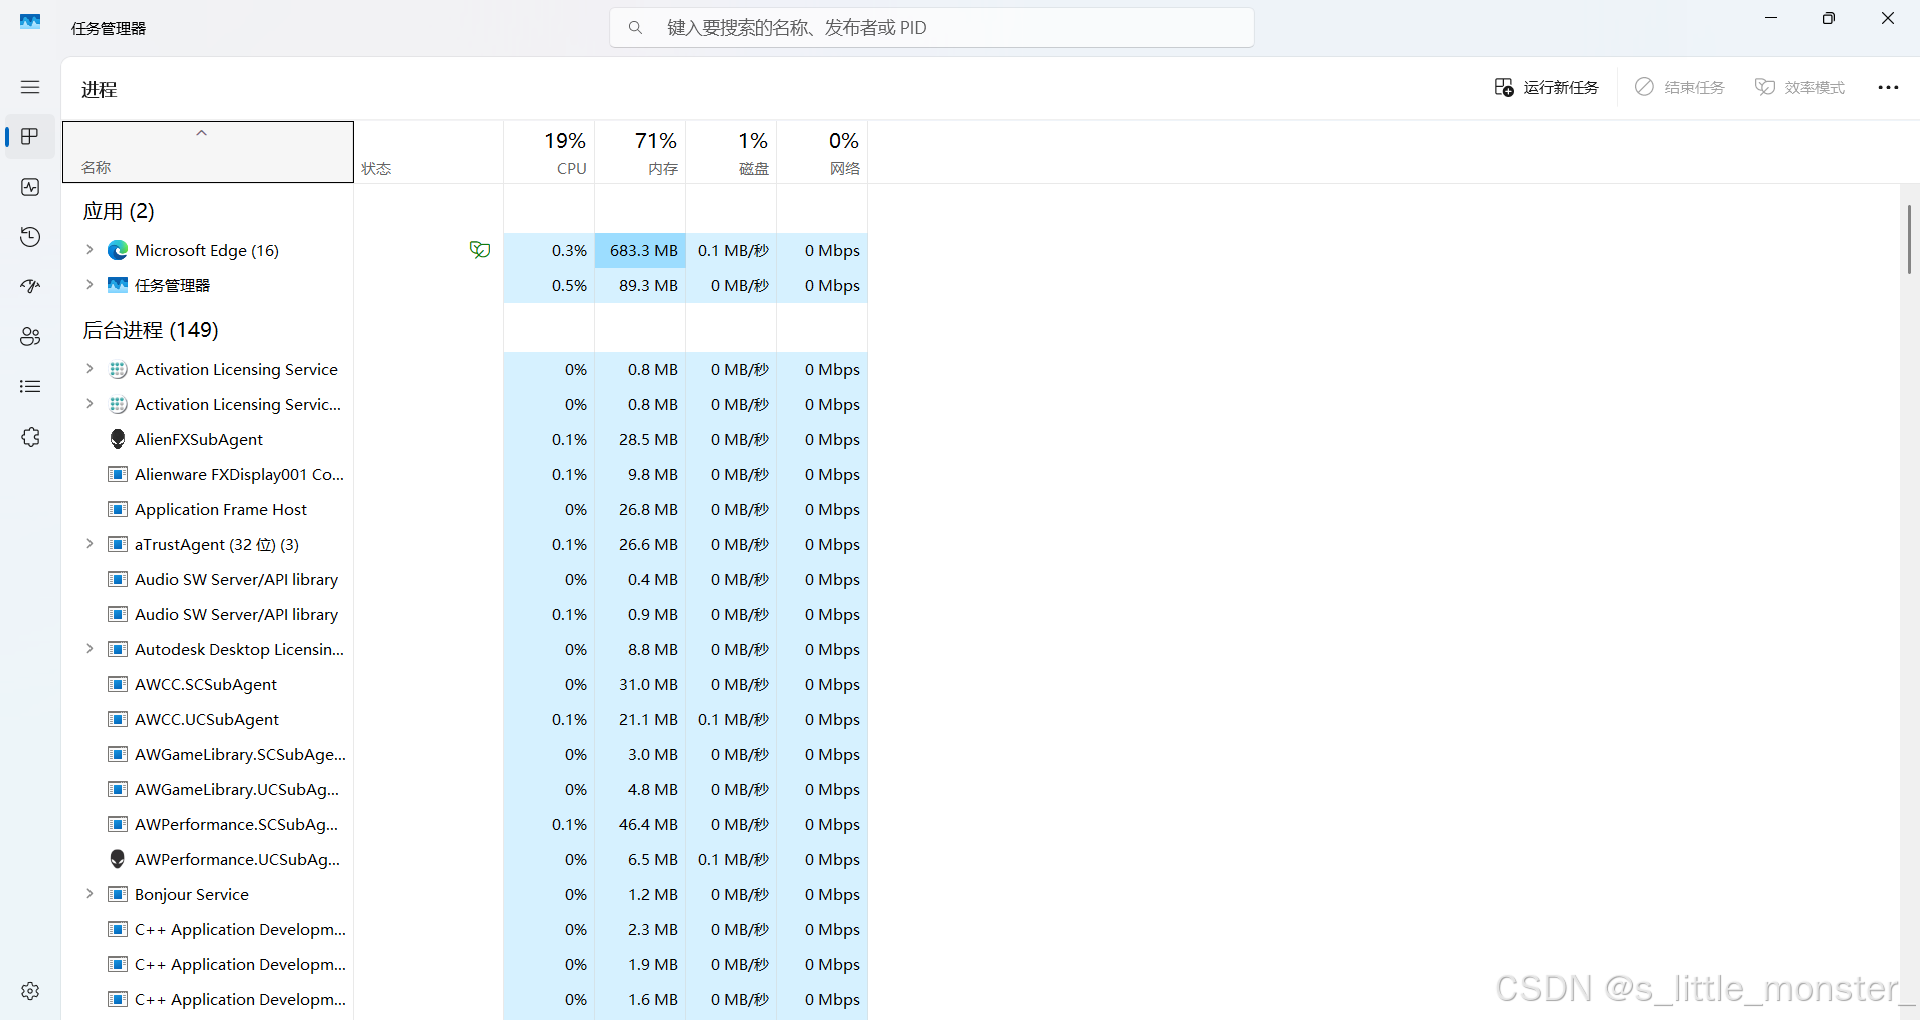The width and height of the screenshot is (1920, 1020).
Task: Expand the Microsoft Edge (16) group
Action: click(x=90, y=250)
